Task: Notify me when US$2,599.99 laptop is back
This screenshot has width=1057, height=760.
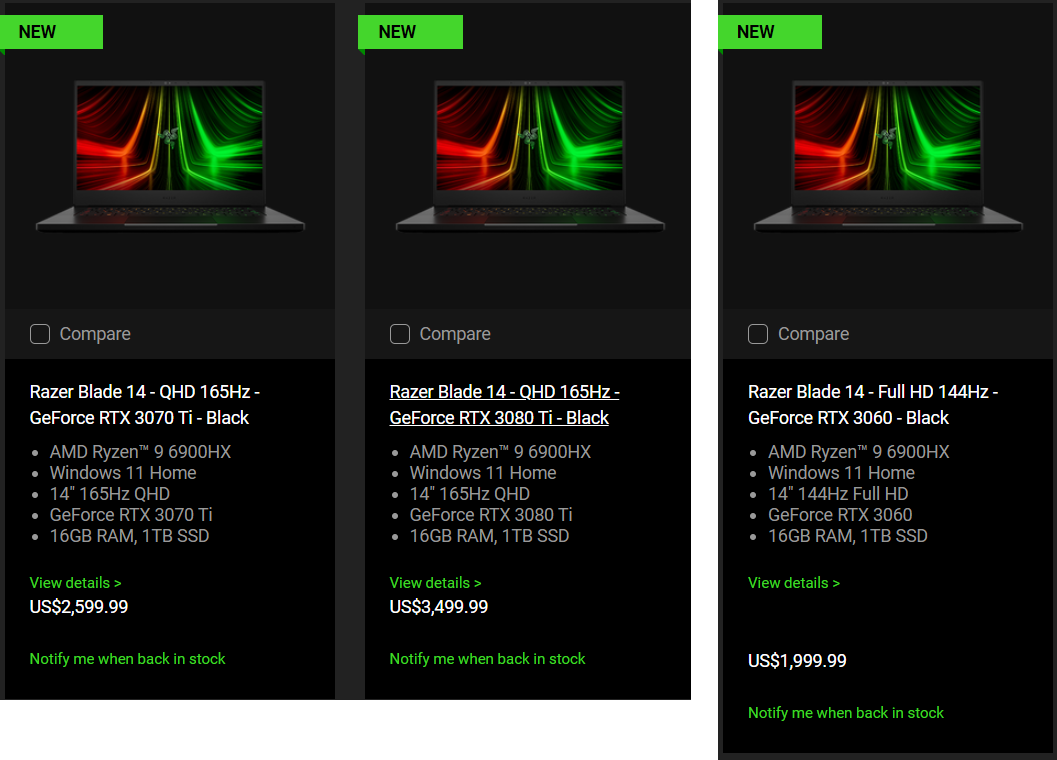Action: [127, 659]
